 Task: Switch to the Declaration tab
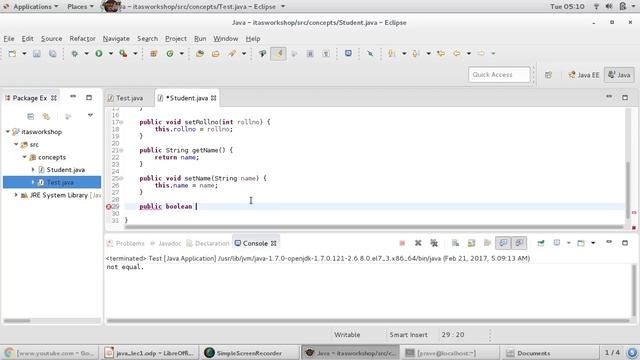[208, 243]
